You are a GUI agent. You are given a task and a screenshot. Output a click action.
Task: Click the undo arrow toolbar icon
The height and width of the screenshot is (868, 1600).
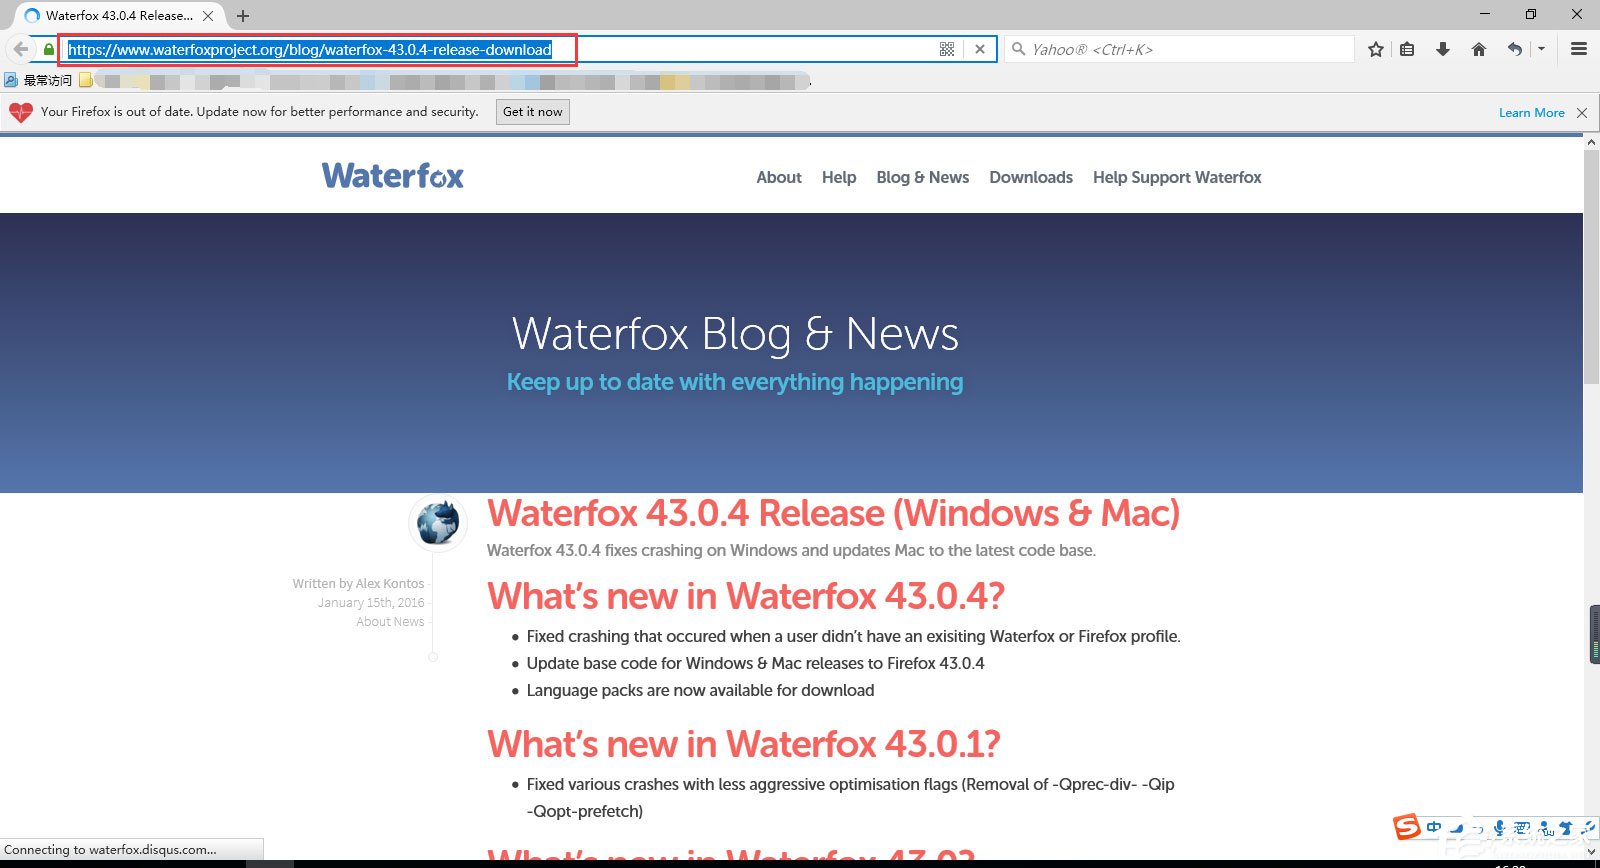(x=1515, y=49)
